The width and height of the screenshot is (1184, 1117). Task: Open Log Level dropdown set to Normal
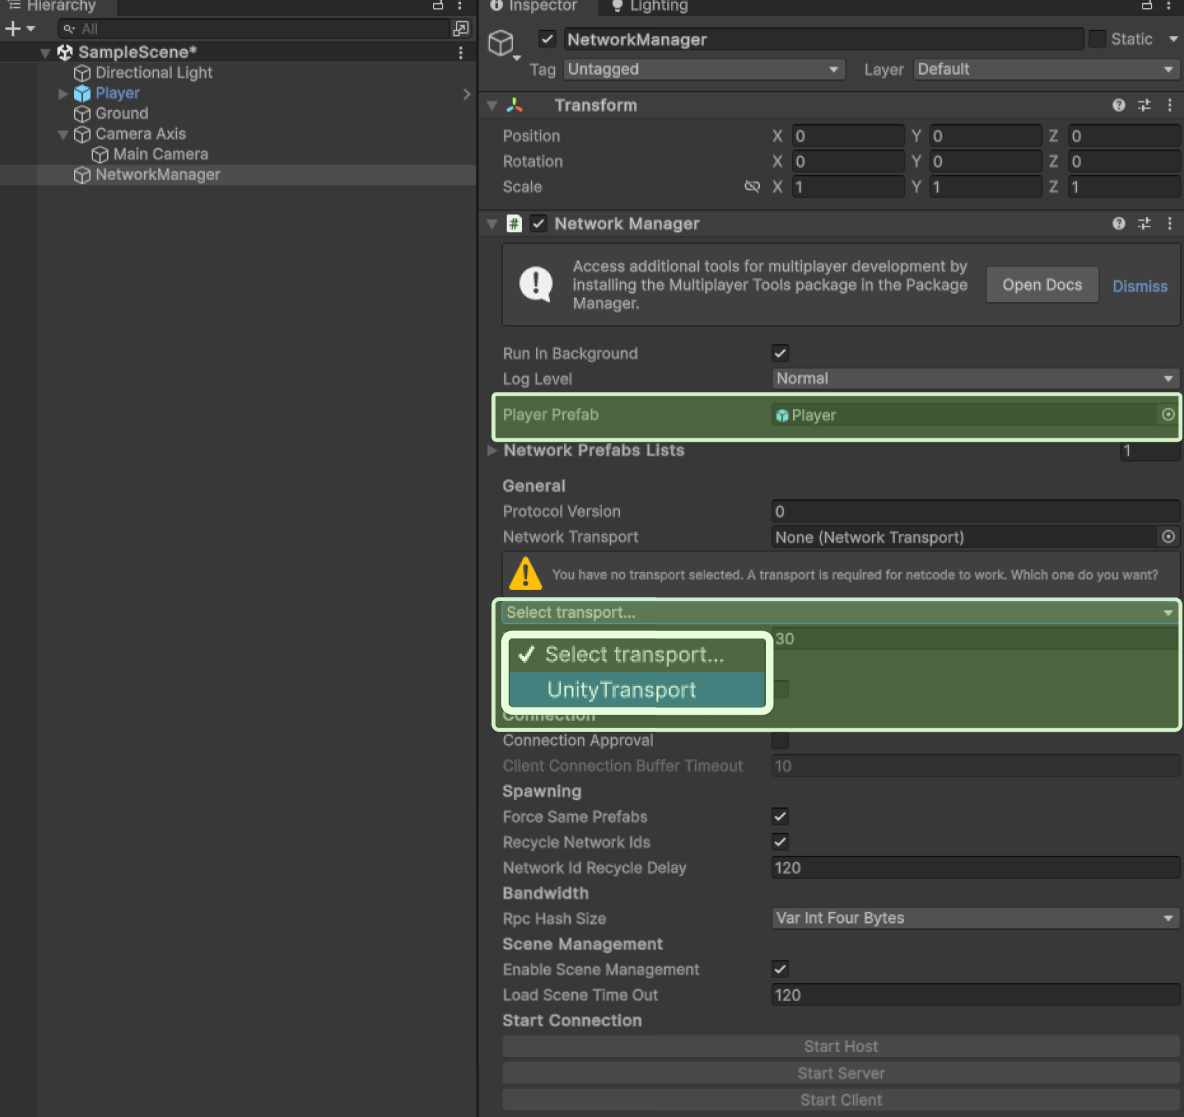pos(975,379)
